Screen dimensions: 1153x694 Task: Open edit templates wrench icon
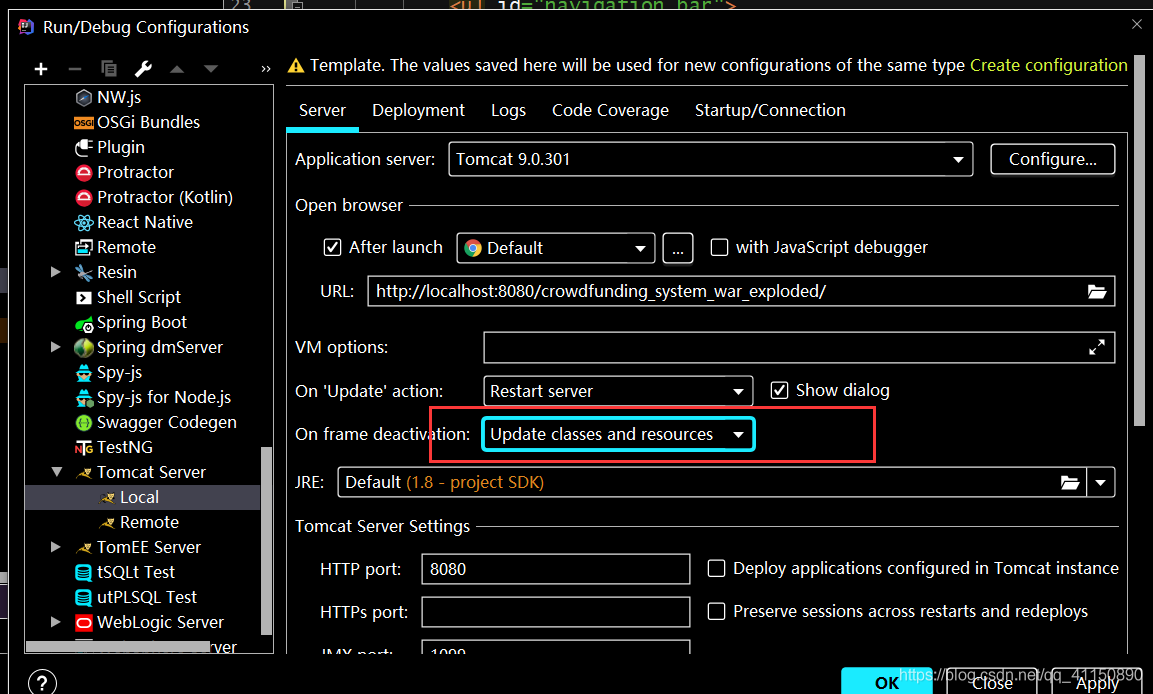143,69
